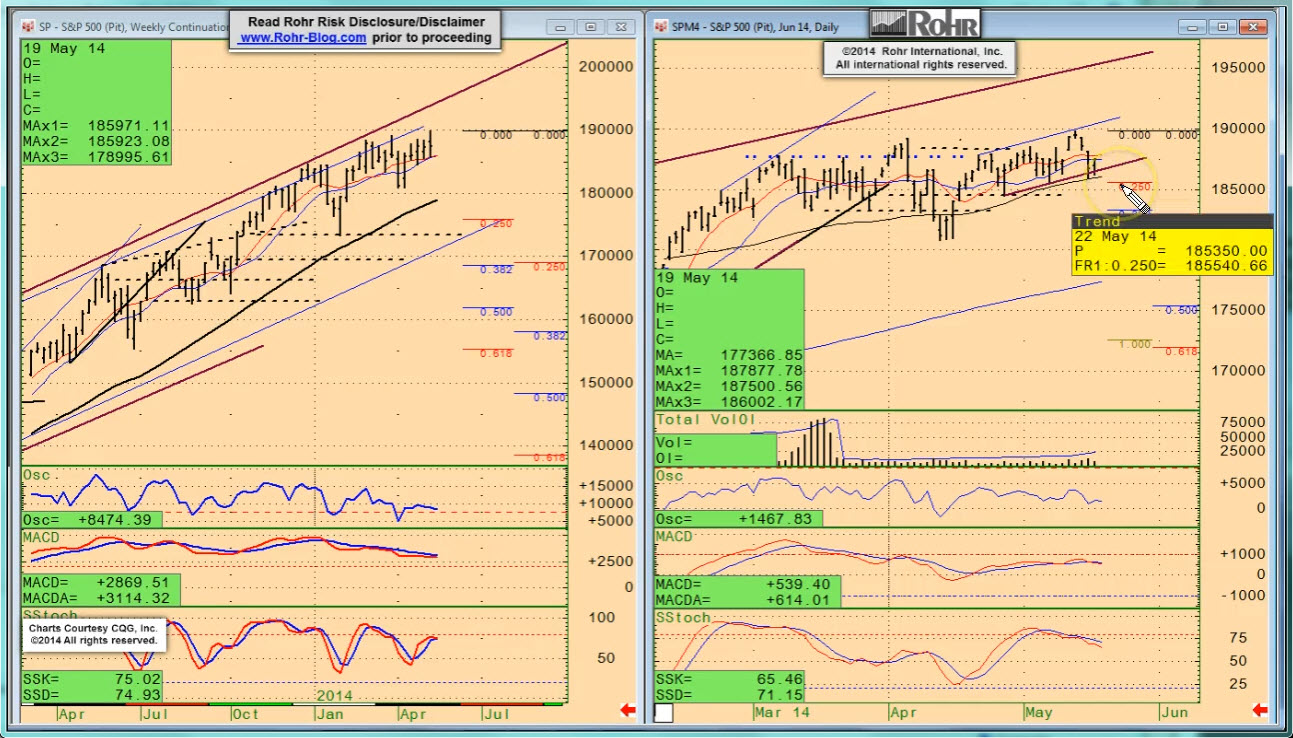Tick the white box at daily chart bottom-left
Screen dimensions: 1293x738
pyautogui.click(x=663, y=712)
